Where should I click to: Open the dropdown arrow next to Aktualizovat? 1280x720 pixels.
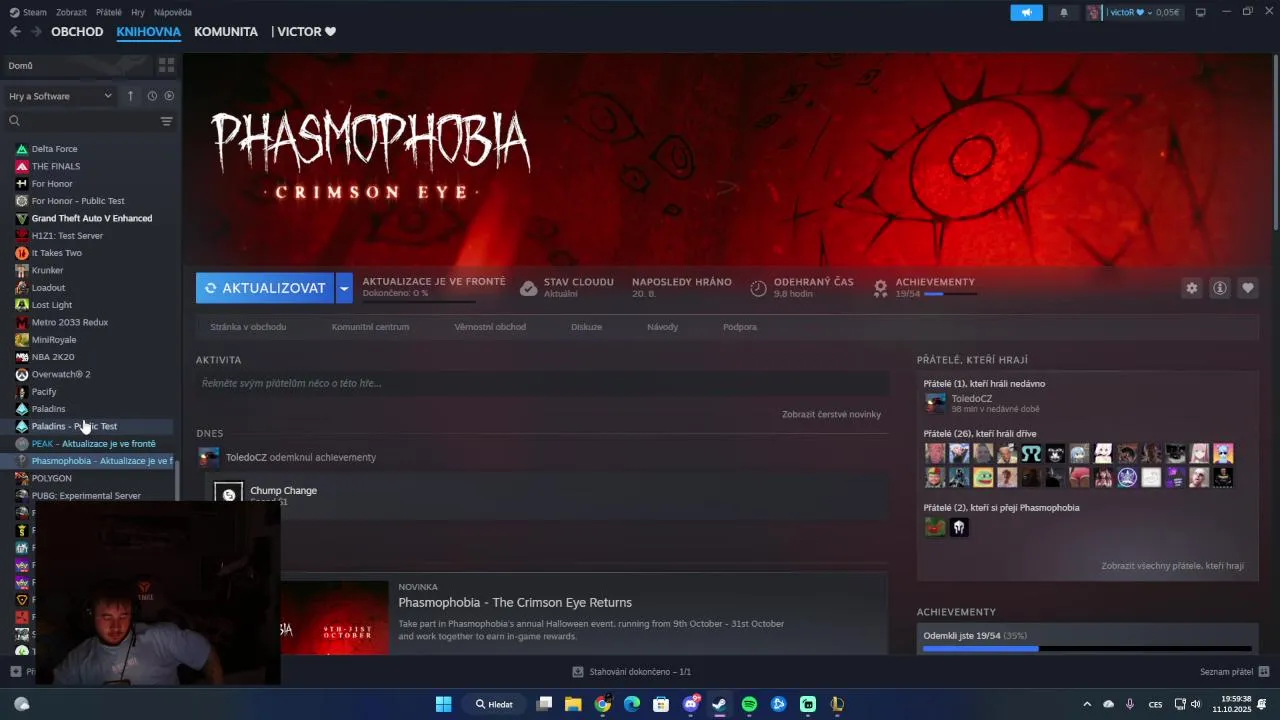[344, 288]
